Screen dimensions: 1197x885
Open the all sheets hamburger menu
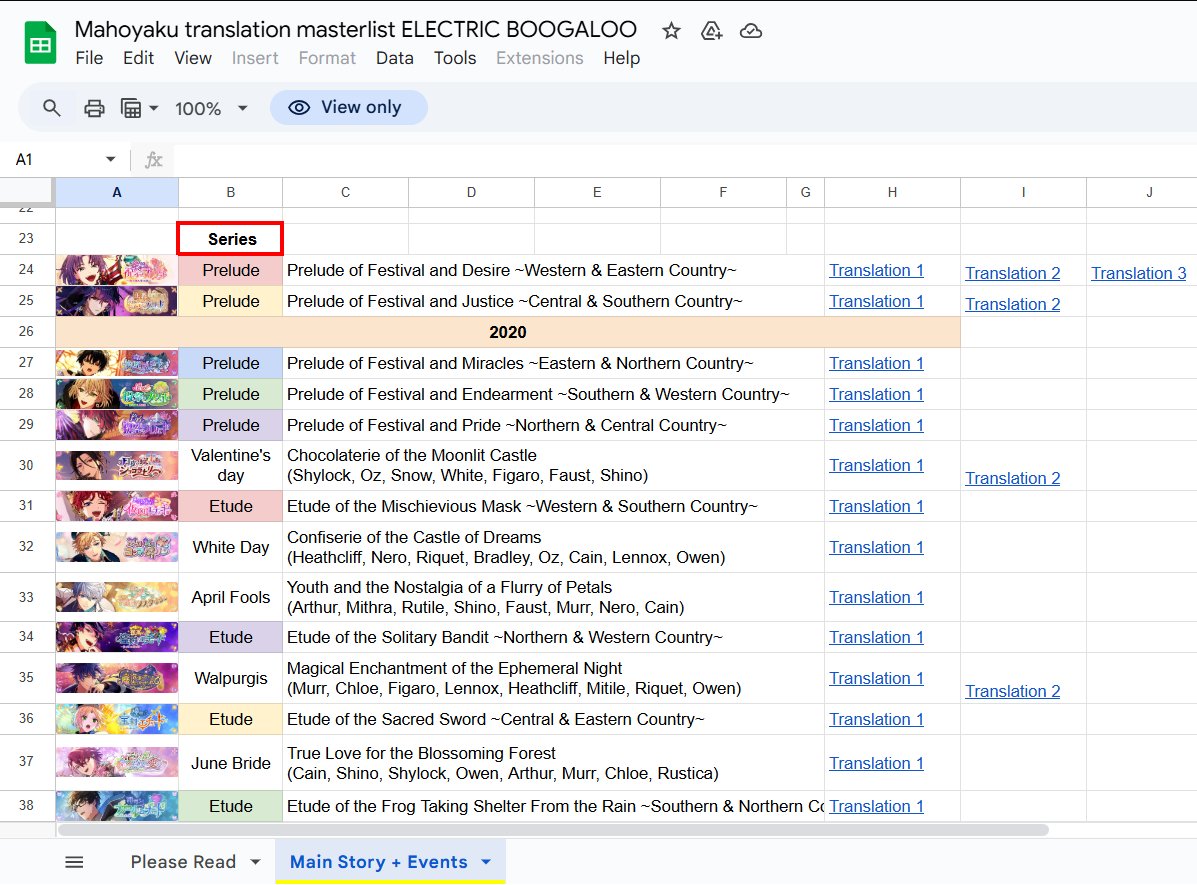74,861
